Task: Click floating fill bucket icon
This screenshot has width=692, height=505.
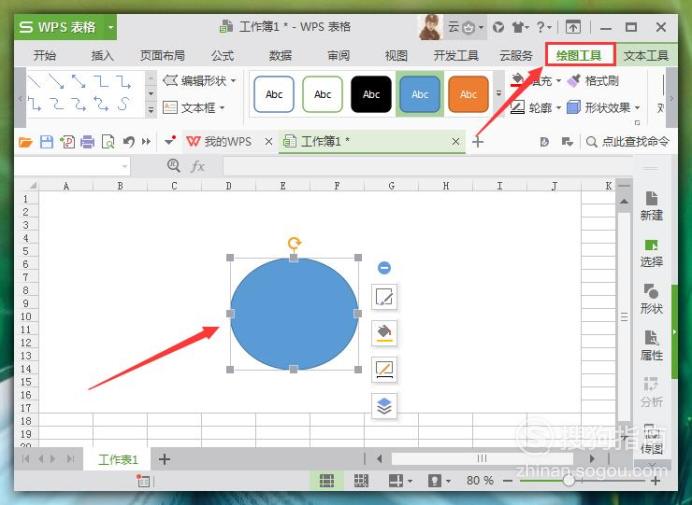Action: pos(384,333)
